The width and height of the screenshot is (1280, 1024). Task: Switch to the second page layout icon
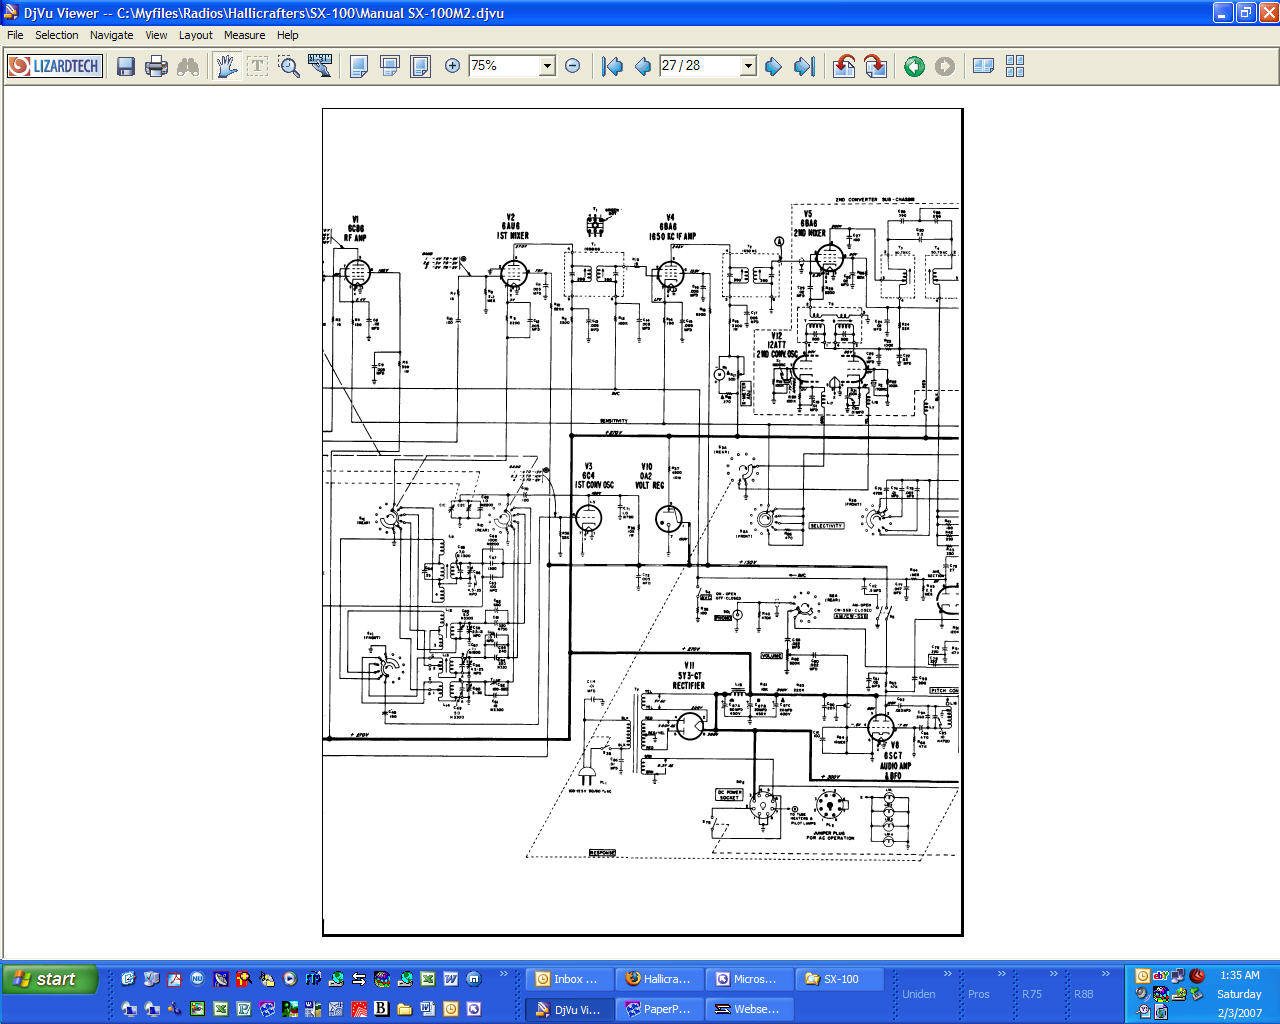[390, 67]
